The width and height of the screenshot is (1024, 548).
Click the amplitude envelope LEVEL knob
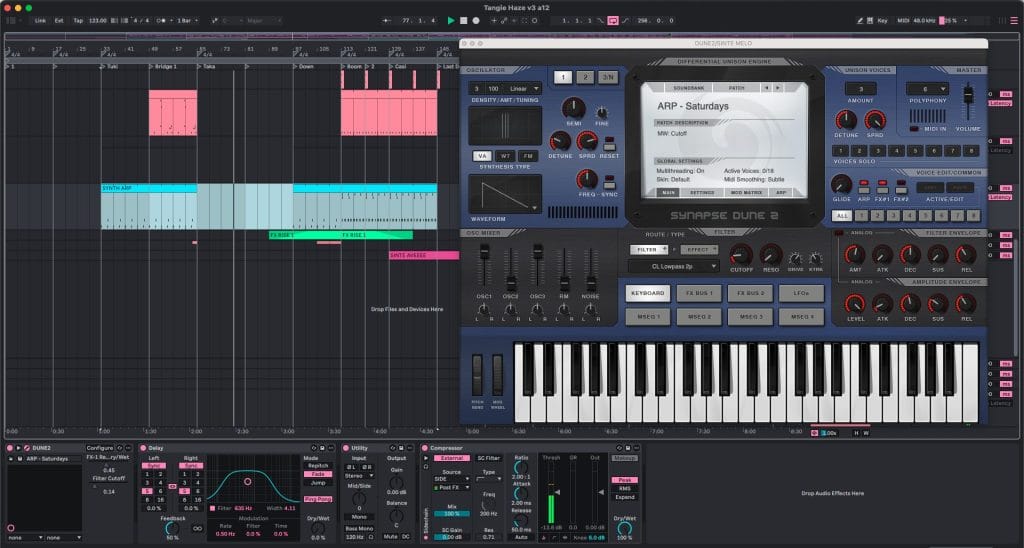pyautogui.click(x=855, y=304)
